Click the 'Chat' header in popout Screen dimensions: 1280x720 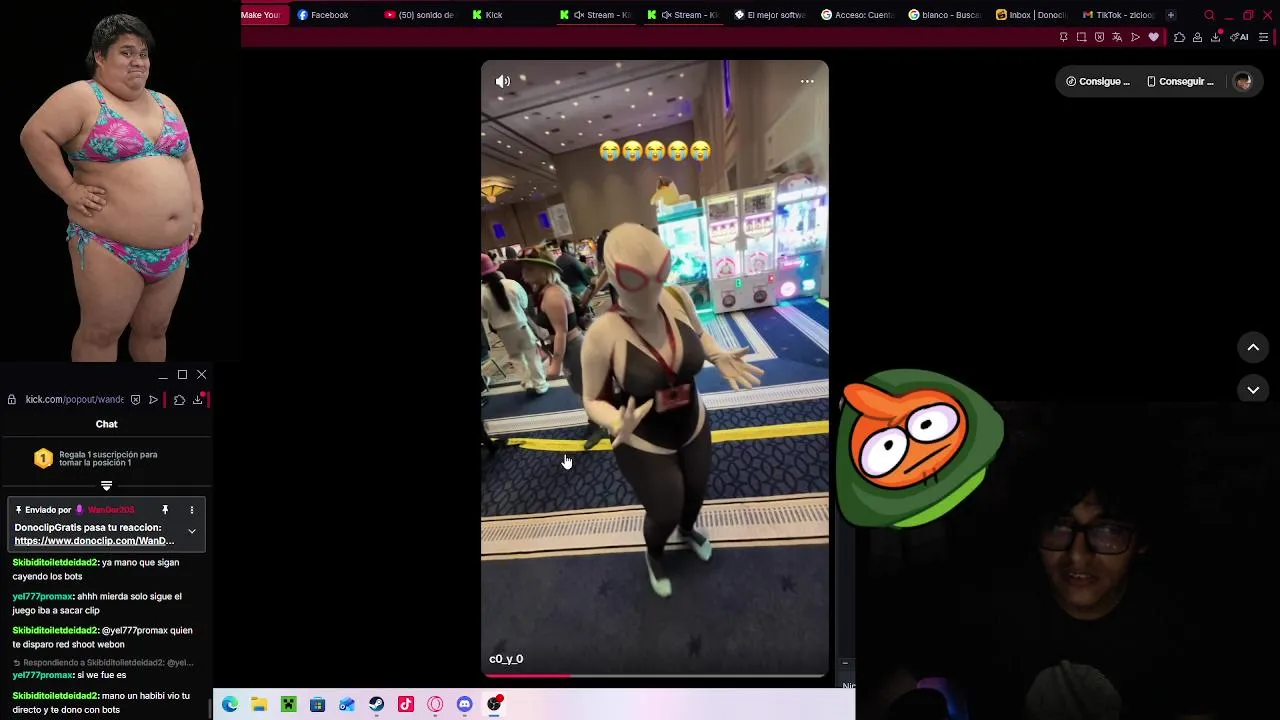pyautogui.click(x=106, y=424)
